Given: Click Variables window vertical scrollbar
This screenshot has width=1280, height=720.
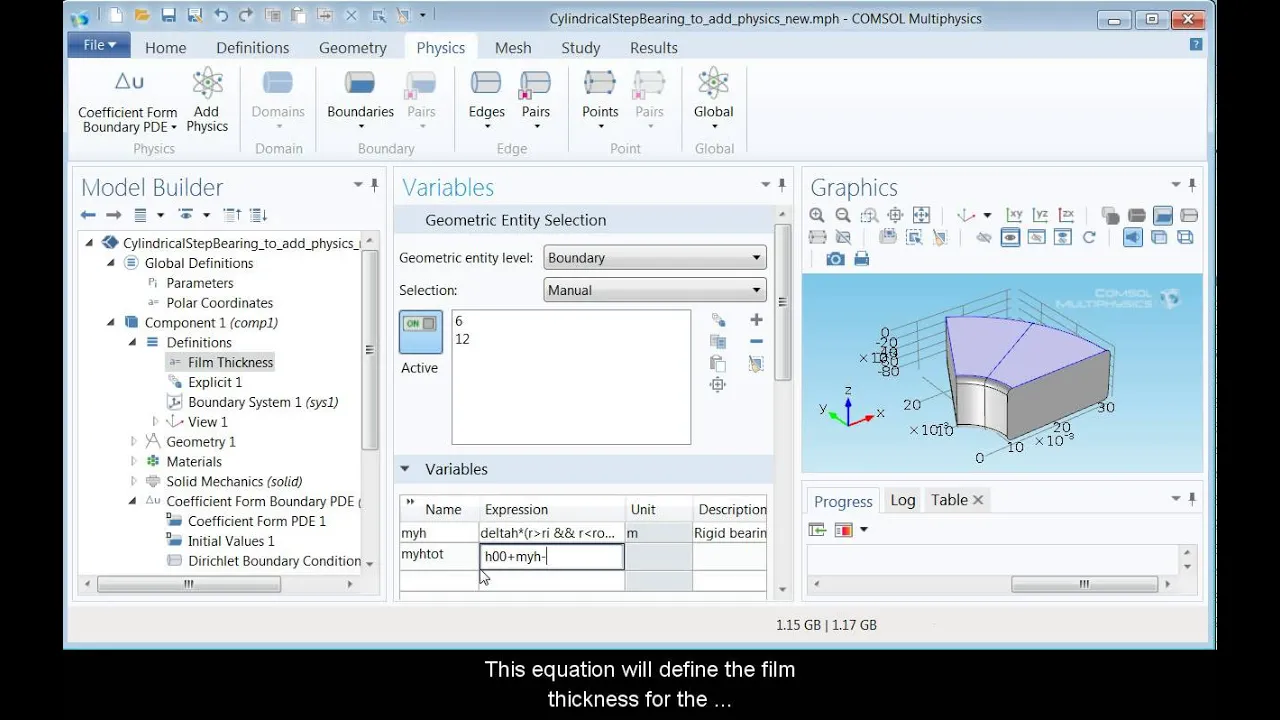Looking at the screenshot, I should coord(782,301).
